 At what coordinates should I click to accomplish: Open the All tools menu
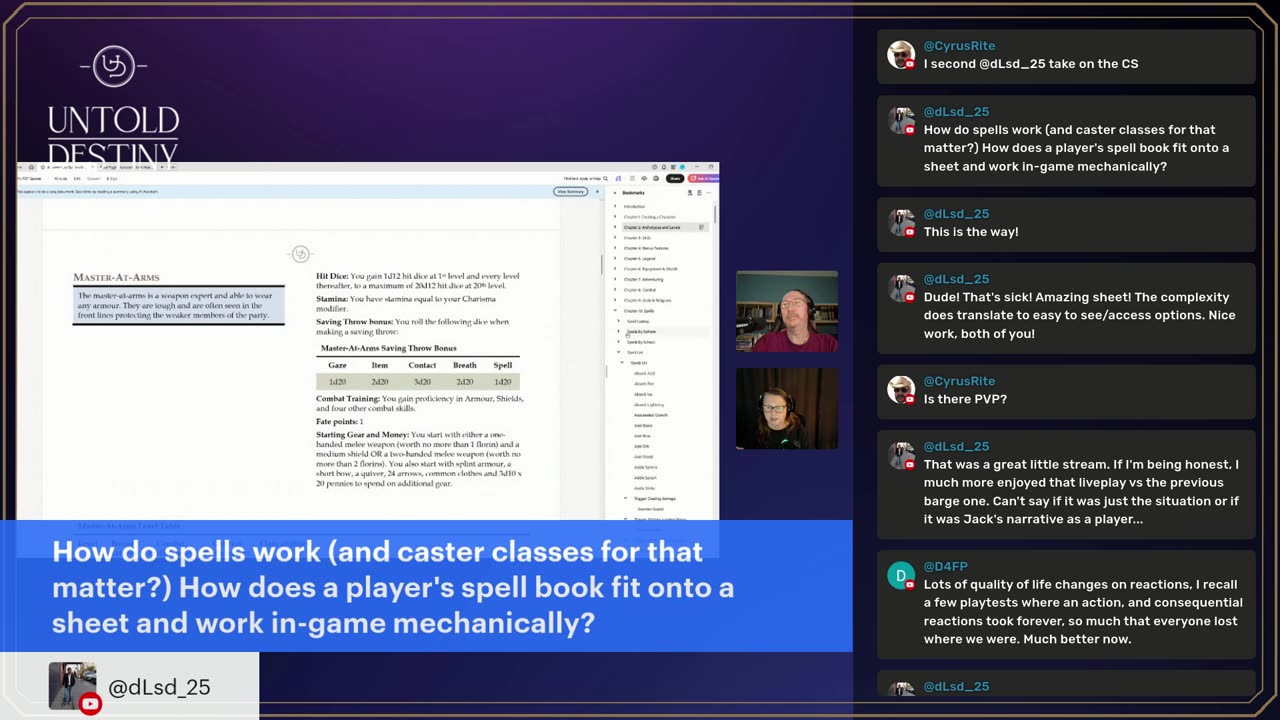pyautogui.click(x=61, y=178)
